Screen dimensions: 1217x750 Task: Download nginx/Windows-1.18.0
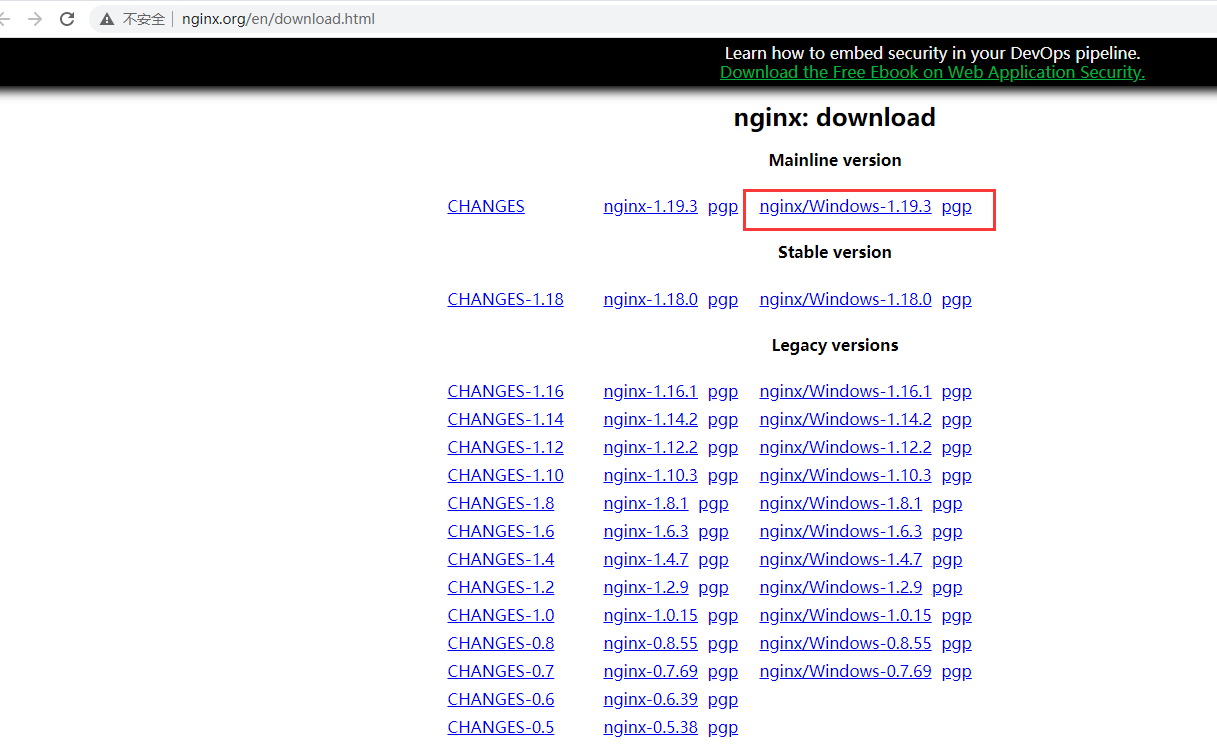(845, 299)
